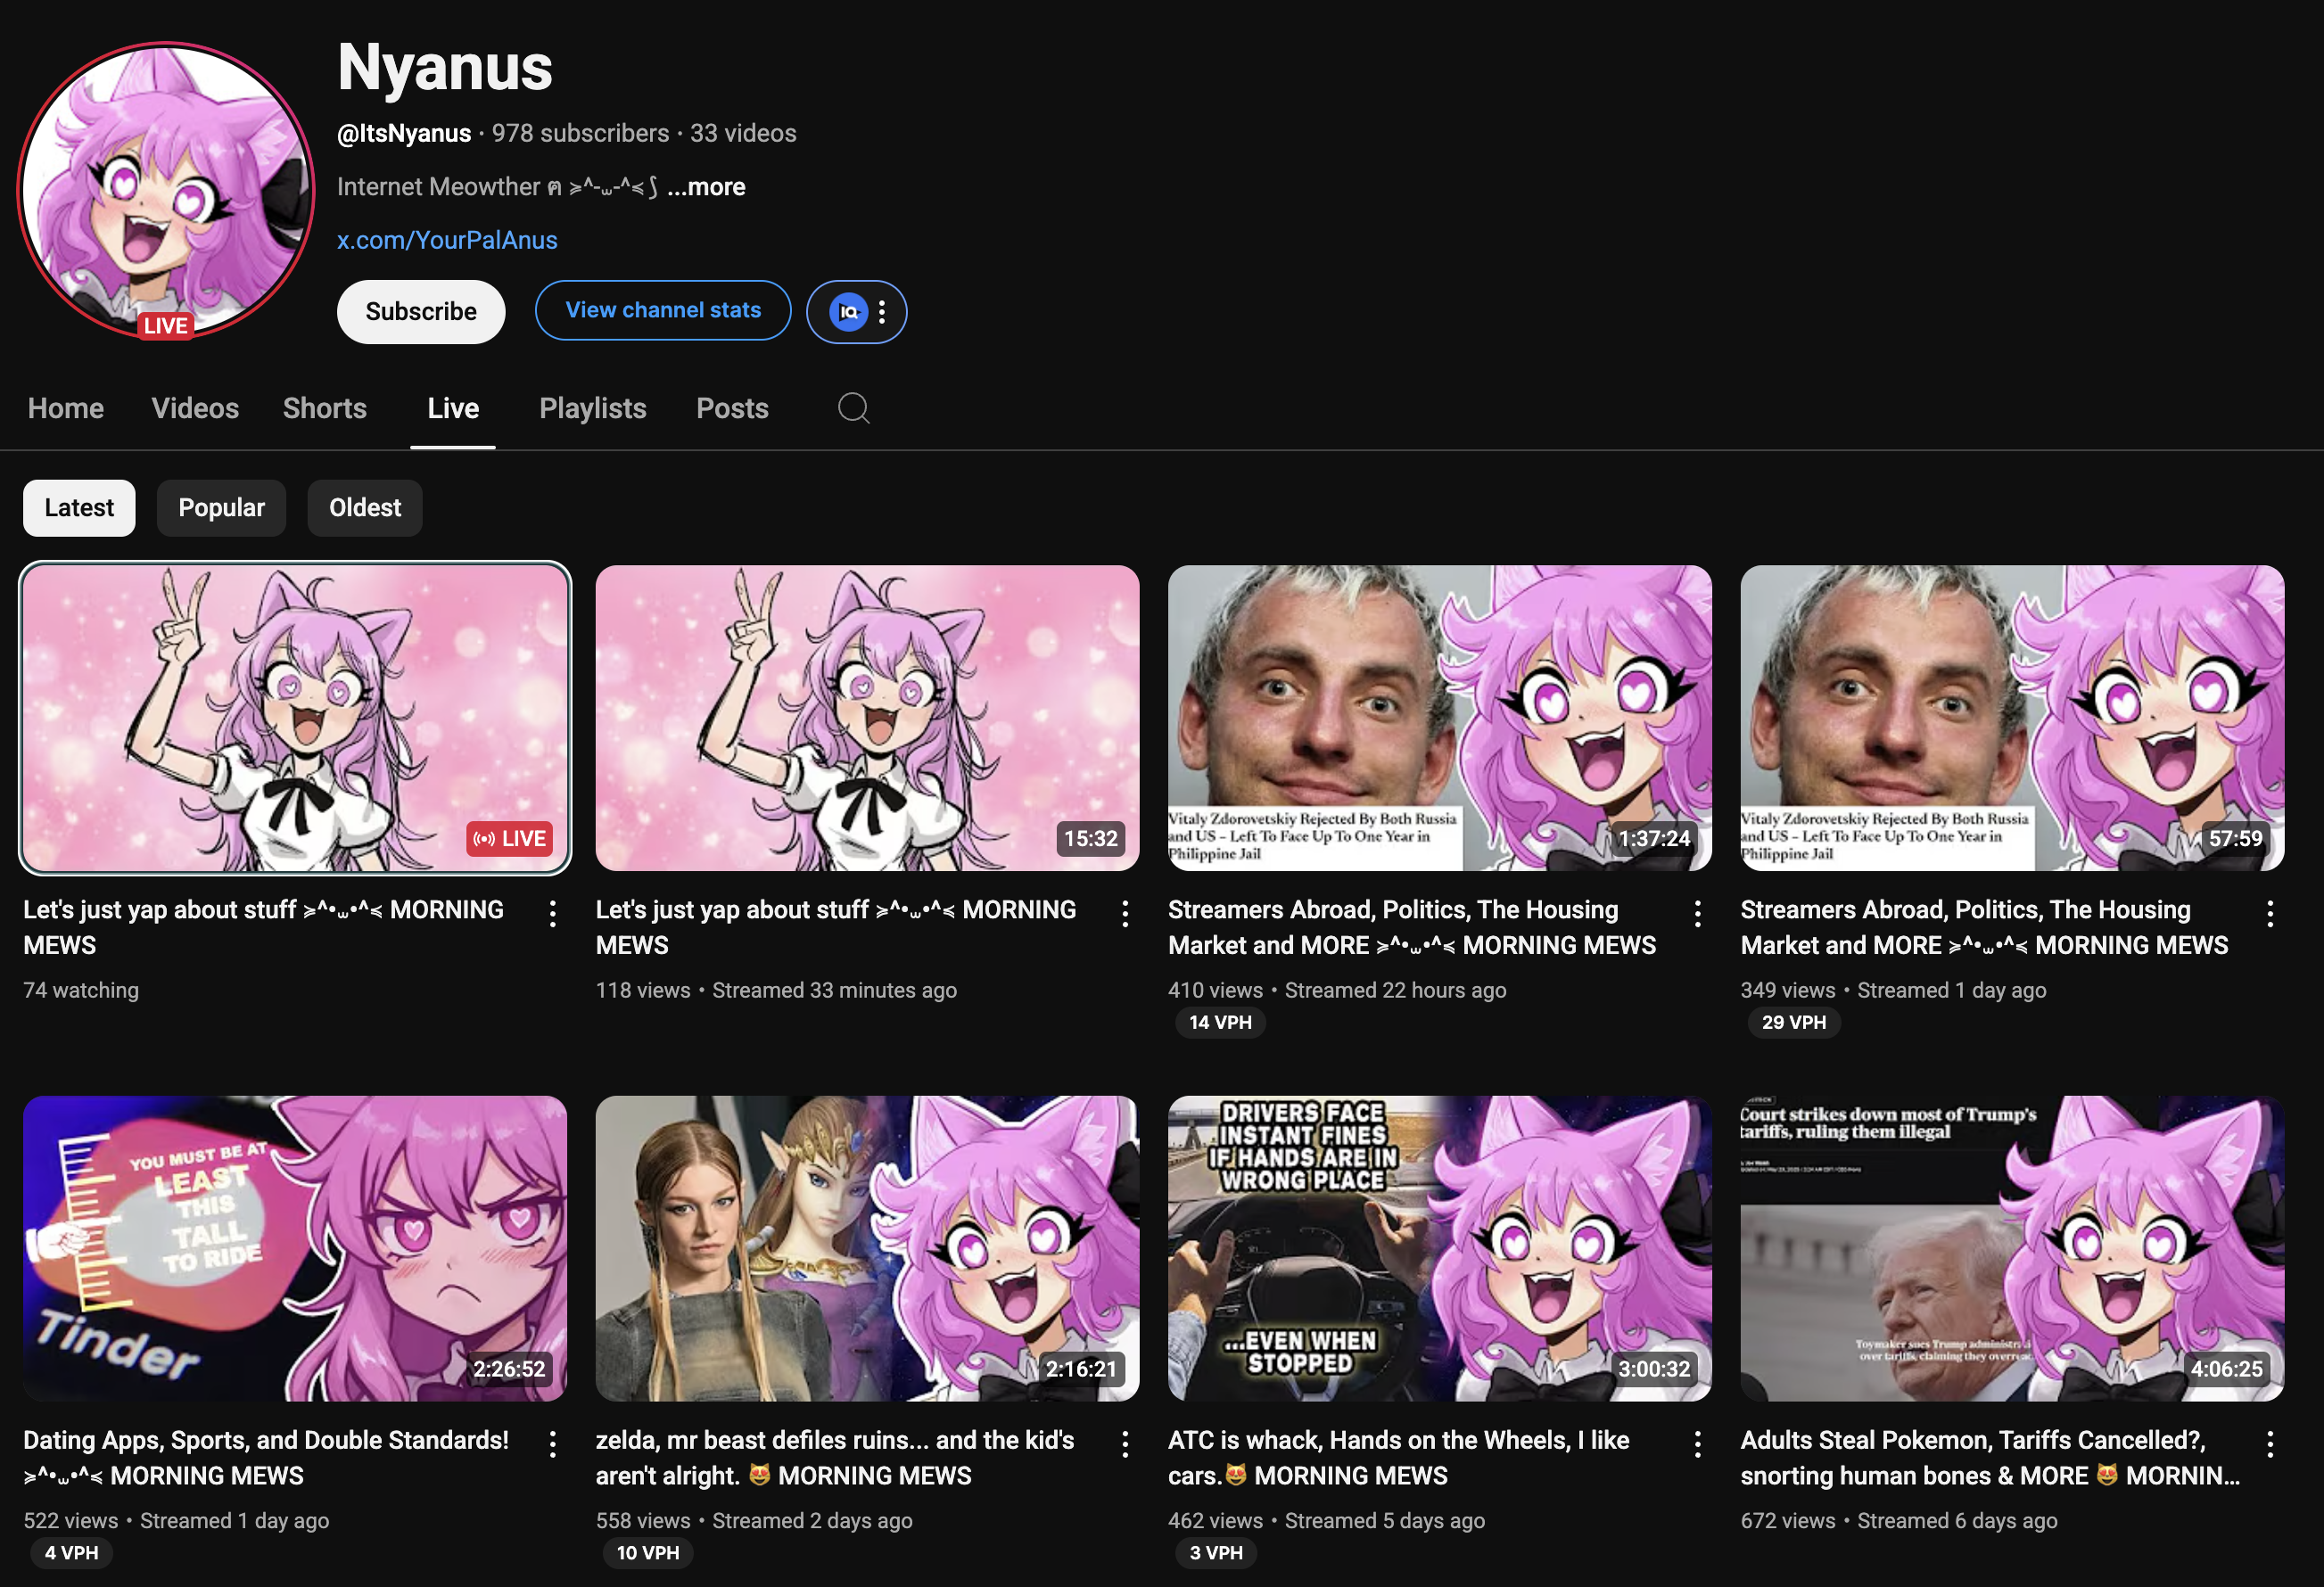Switch to the Videos tab
This screenshot has width=2324, height=1587.
195,408
